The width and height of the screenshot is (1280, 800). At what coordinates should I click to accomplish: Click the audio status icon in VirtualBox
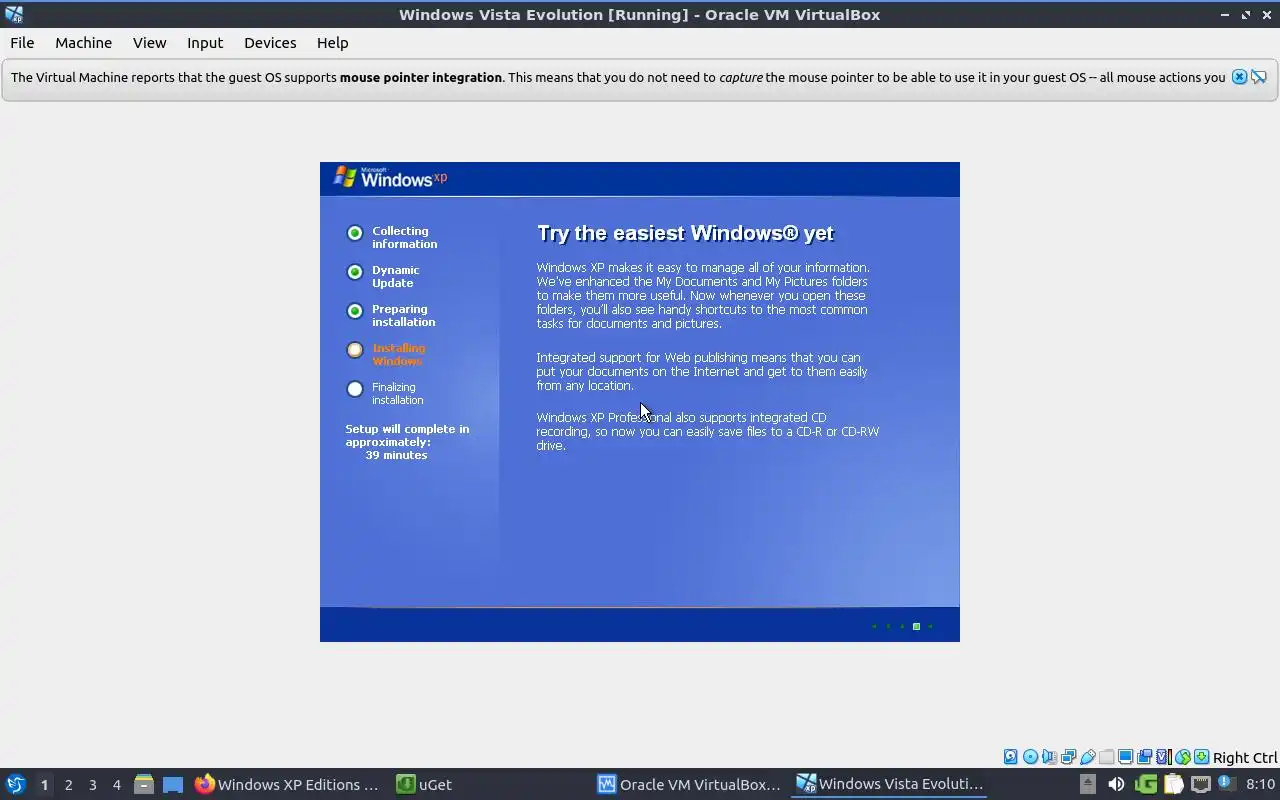1049,757
